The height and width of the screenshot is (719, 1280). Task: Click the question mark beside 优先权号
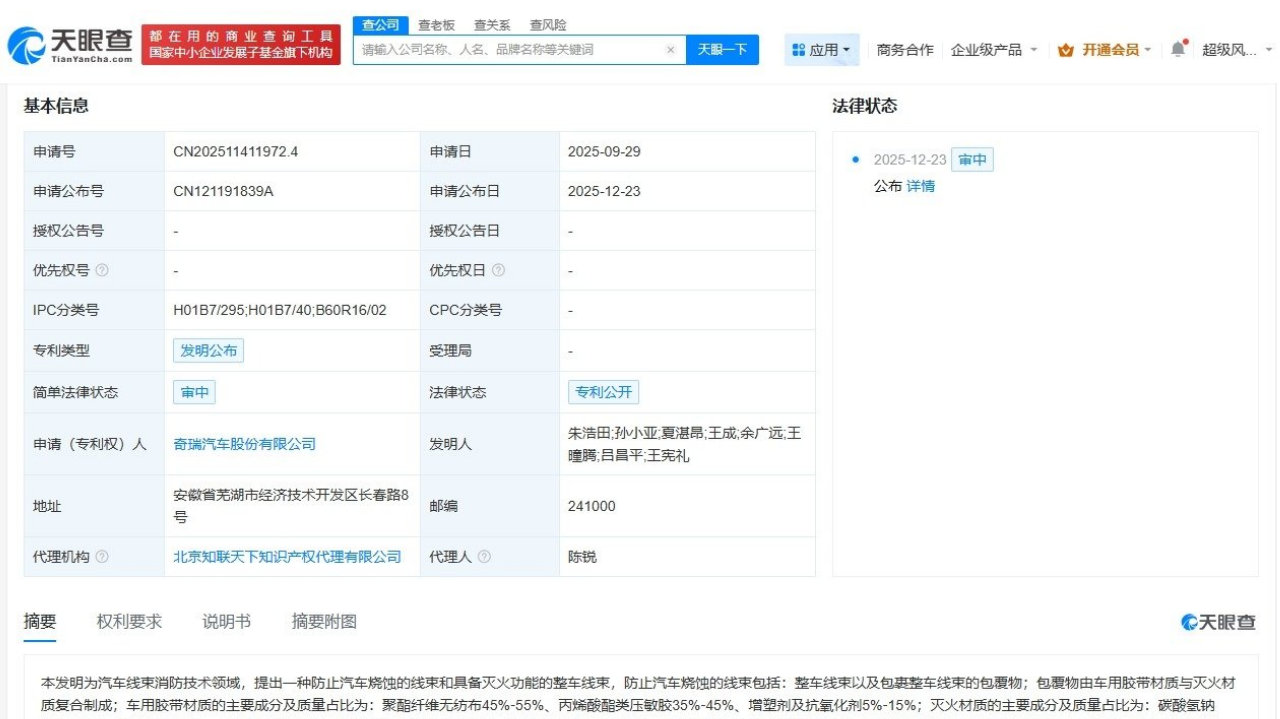pos(100,270)
